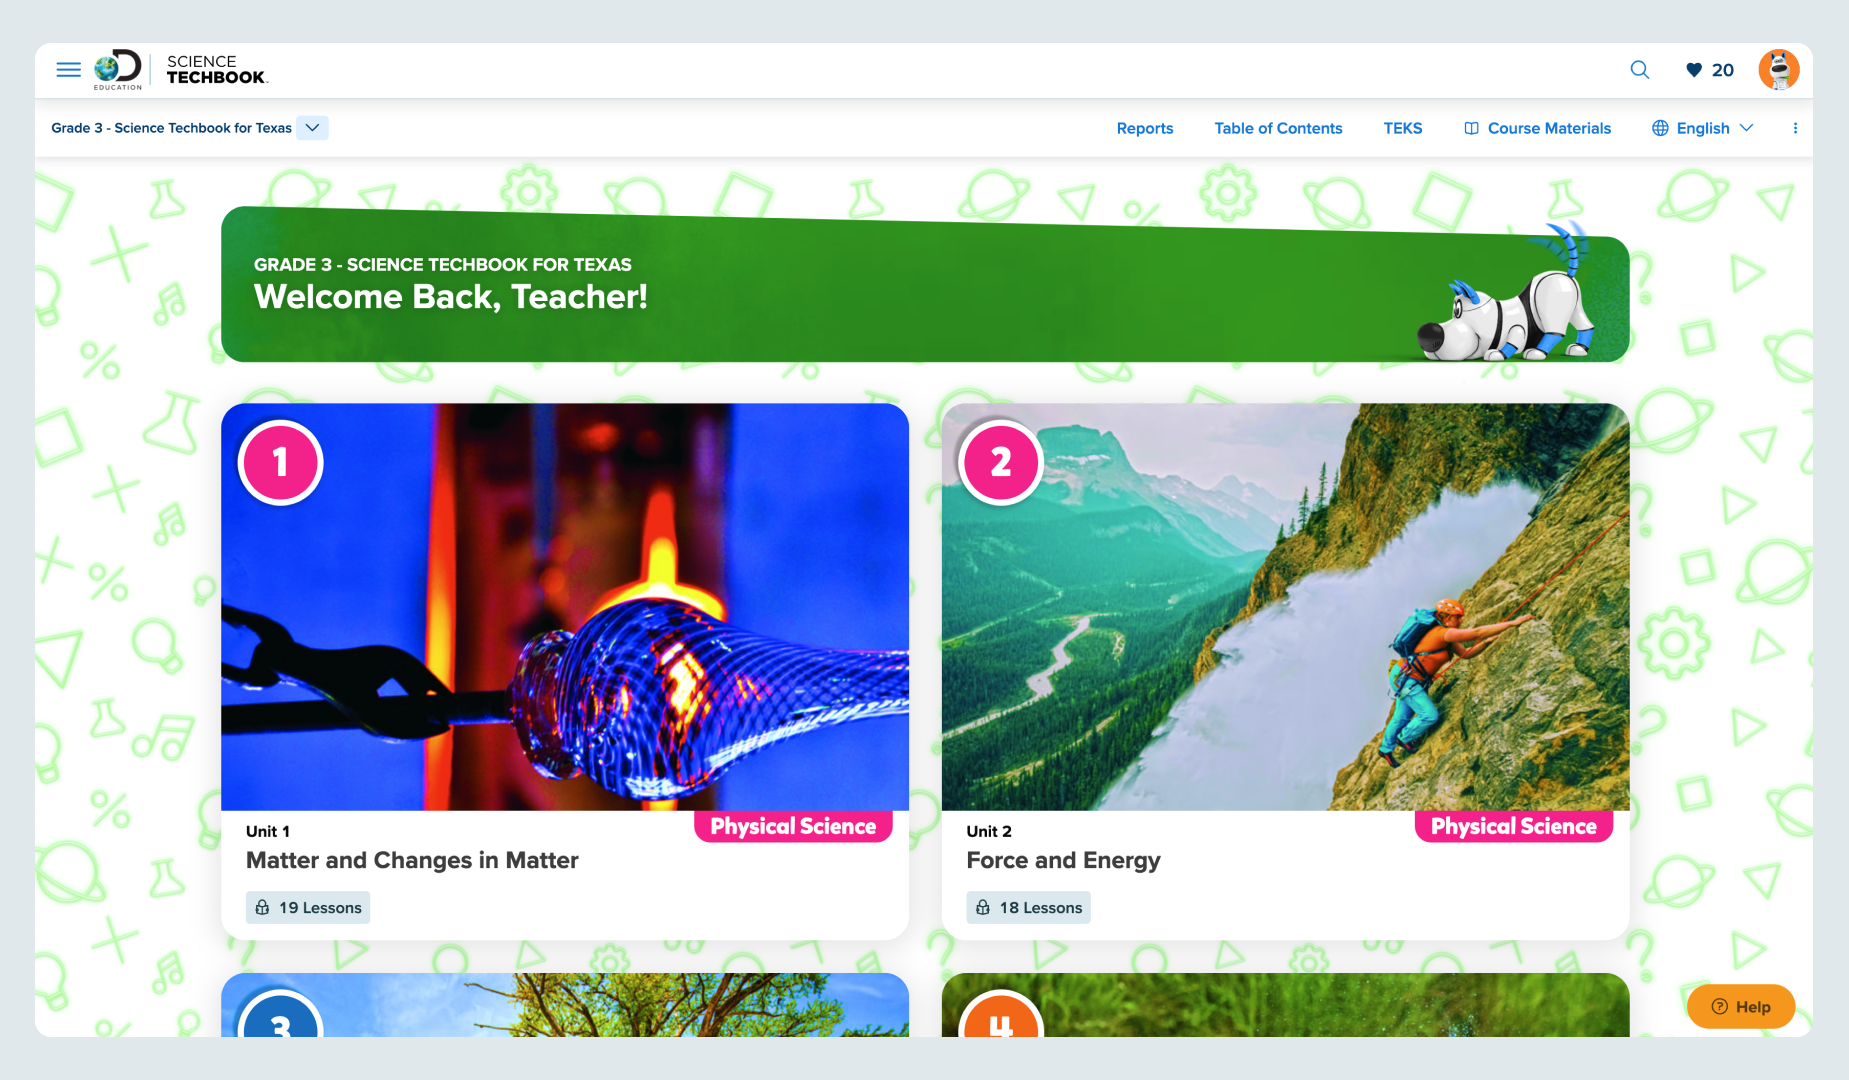Click the Unit 4 number badge

point(1001,1014)
